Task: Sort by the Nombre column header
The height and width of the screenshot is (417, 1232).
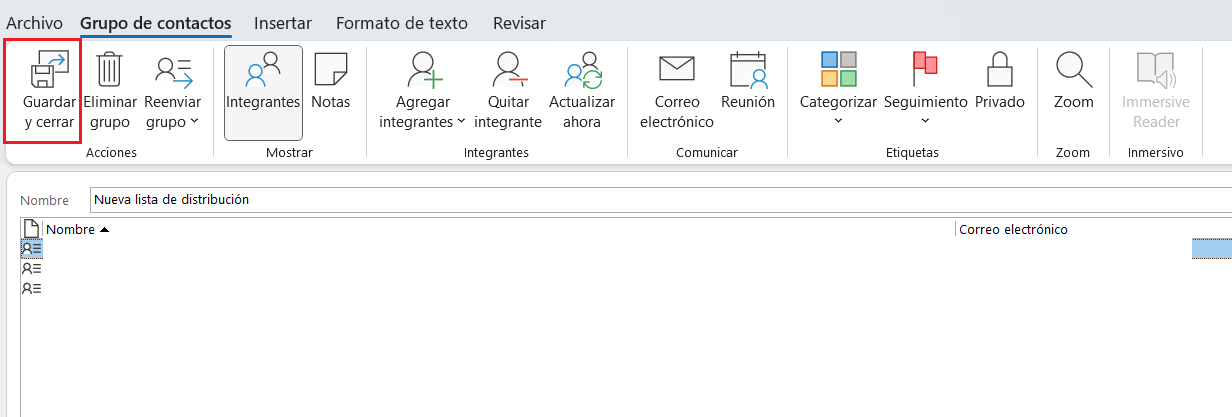Action: click(x=70, y=229)
